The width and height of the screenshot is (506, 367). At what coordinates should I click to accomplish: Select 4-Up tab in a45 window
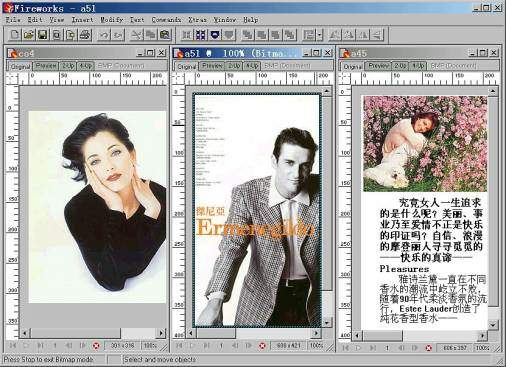click(417, 66)
